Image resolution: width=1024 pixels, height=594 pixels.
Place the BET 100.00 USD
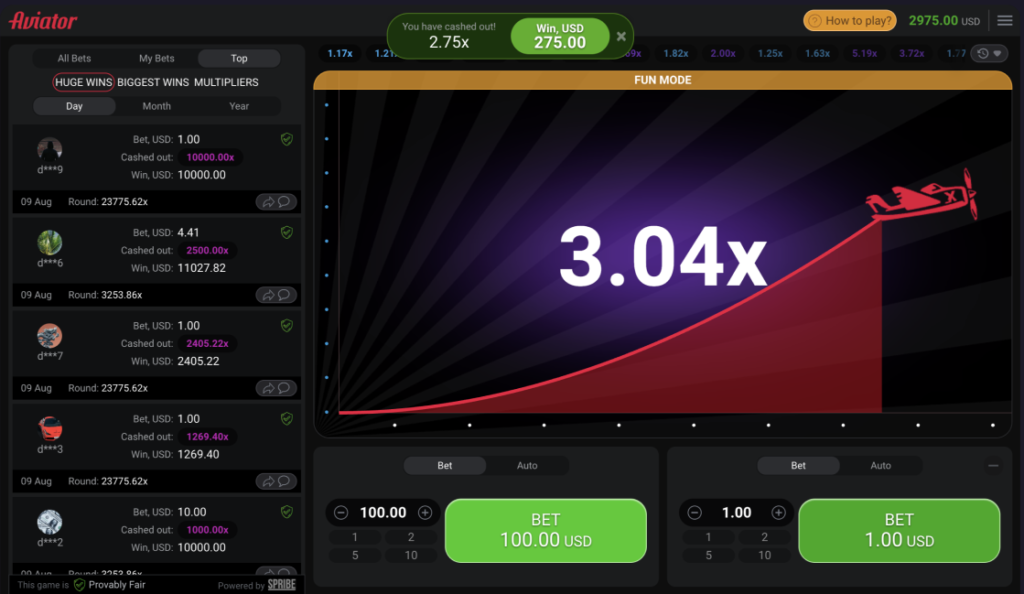546,531
